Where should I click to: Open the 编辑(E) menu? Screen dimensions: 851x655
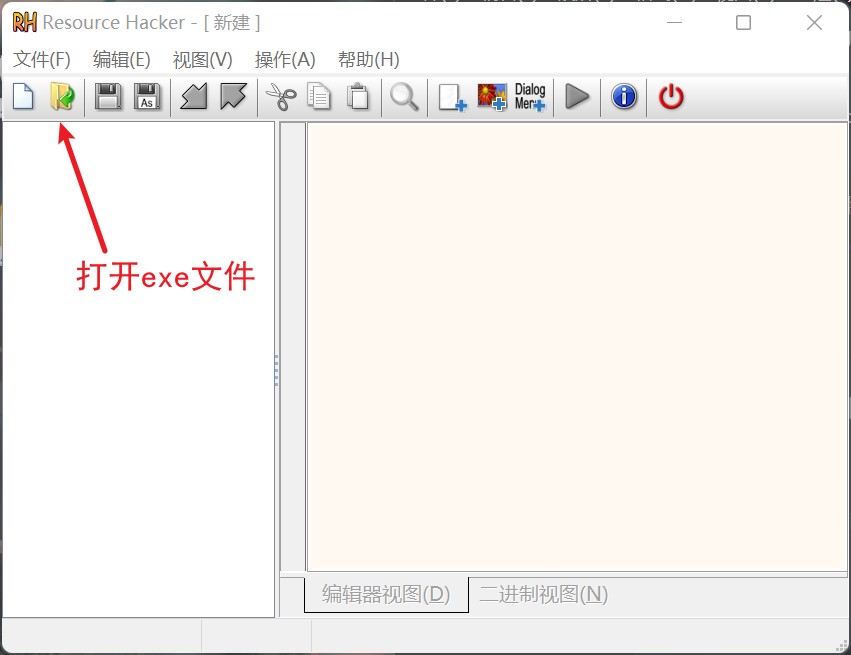[122, 59]
